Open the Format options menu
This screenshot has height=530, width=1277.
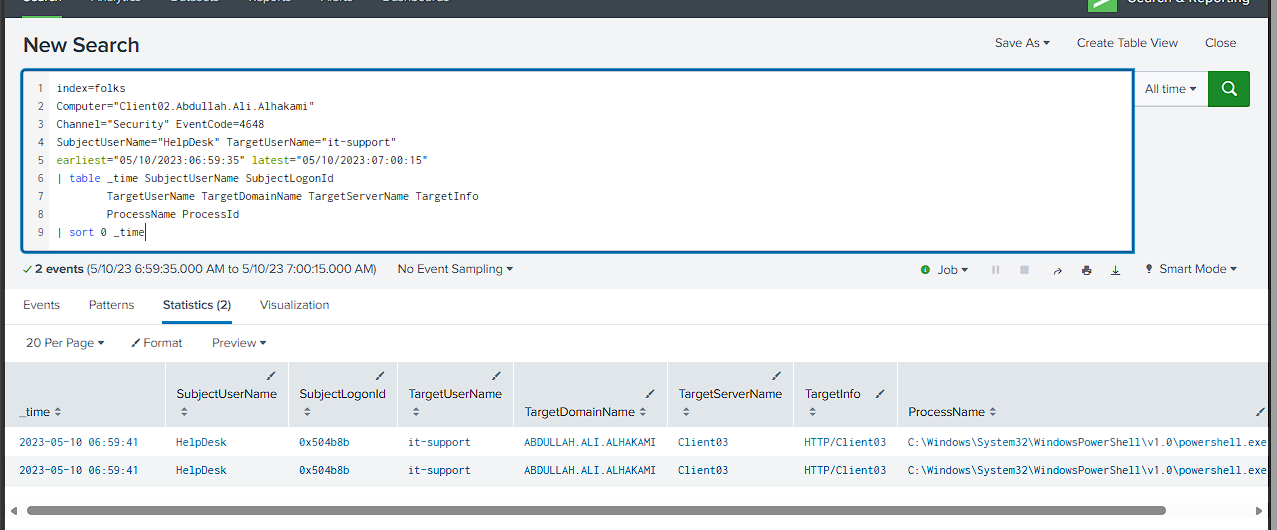tap(157, 343)
